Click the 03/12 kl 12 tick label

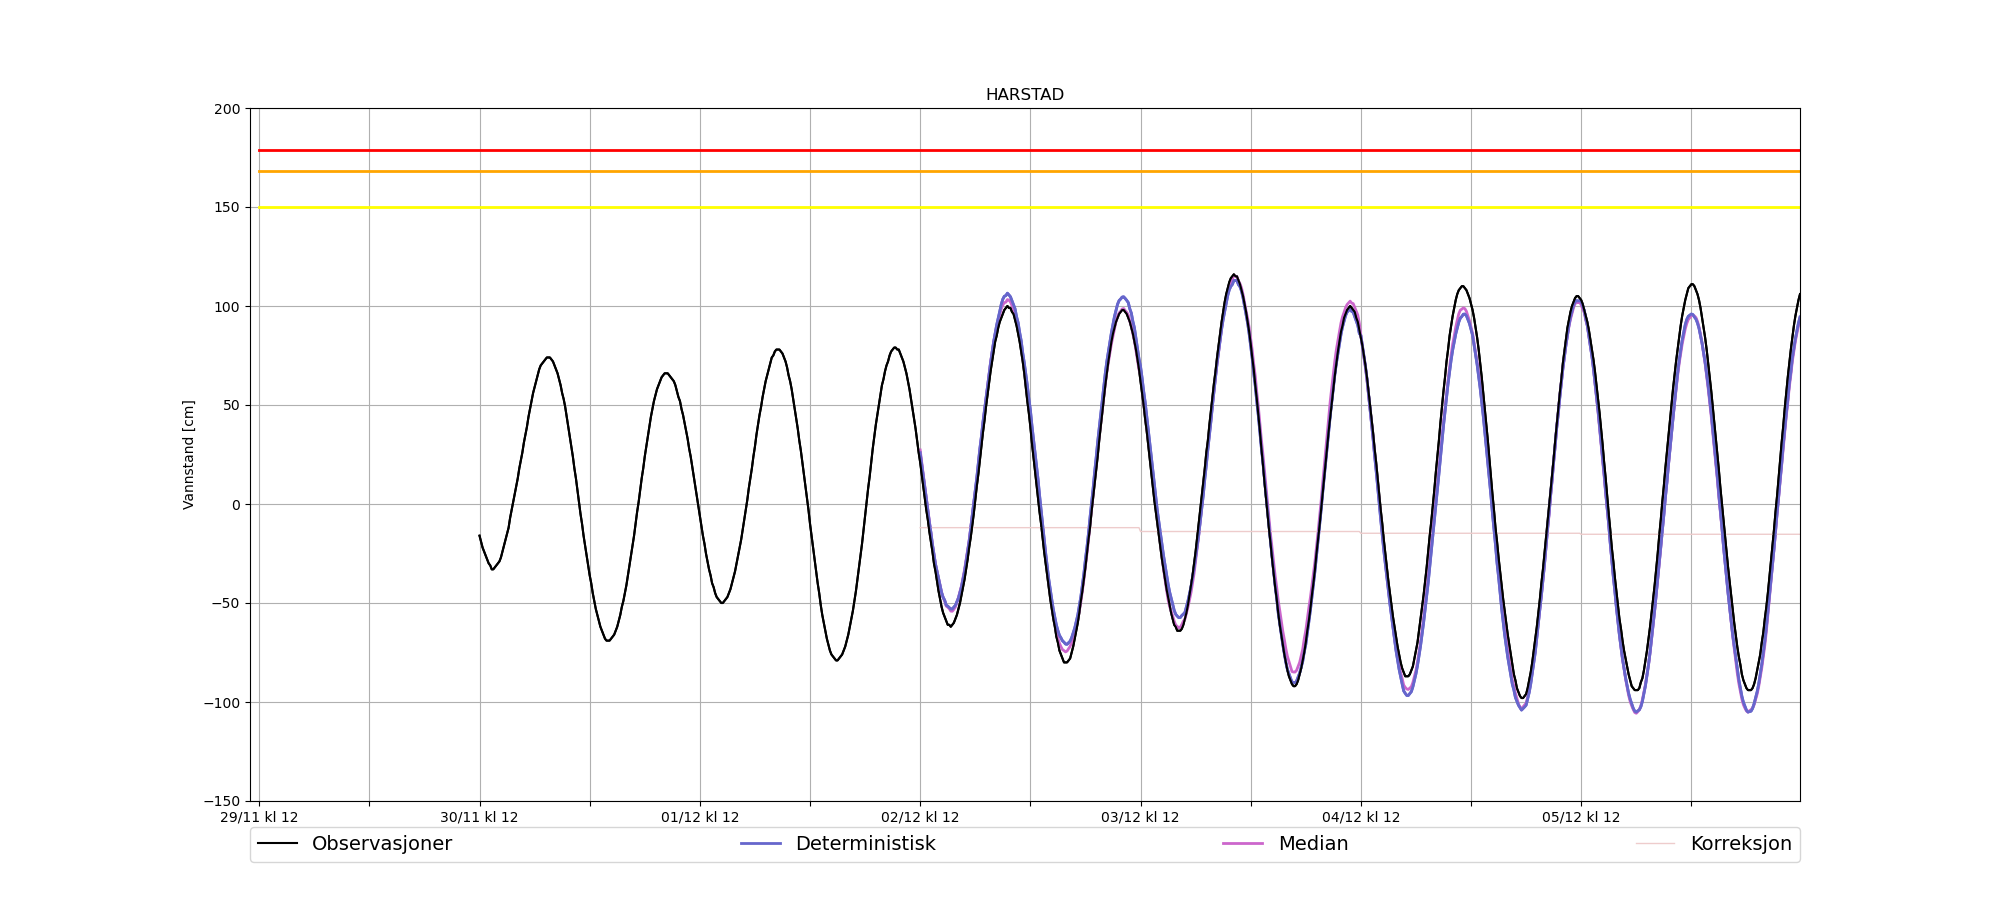click(1140, 818)
